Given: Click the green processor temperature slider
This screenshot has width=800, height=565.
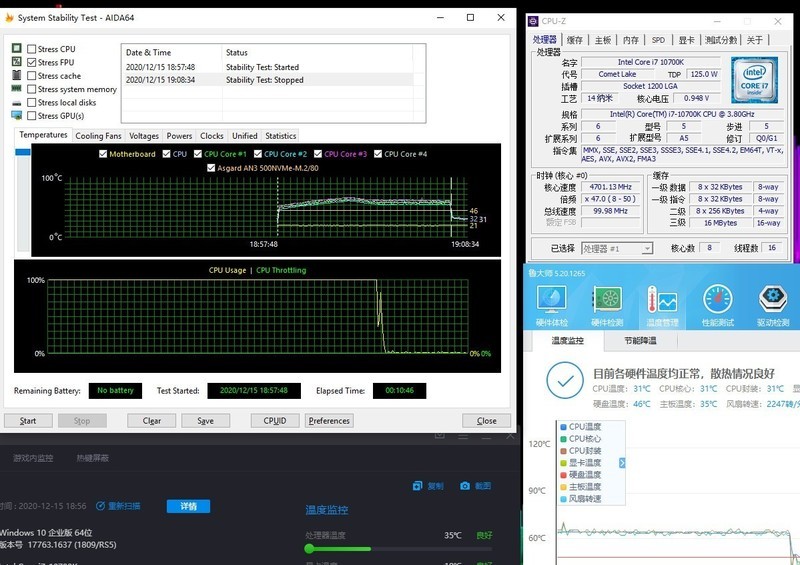Looking at the screenshot, I should tap(310, 548).
